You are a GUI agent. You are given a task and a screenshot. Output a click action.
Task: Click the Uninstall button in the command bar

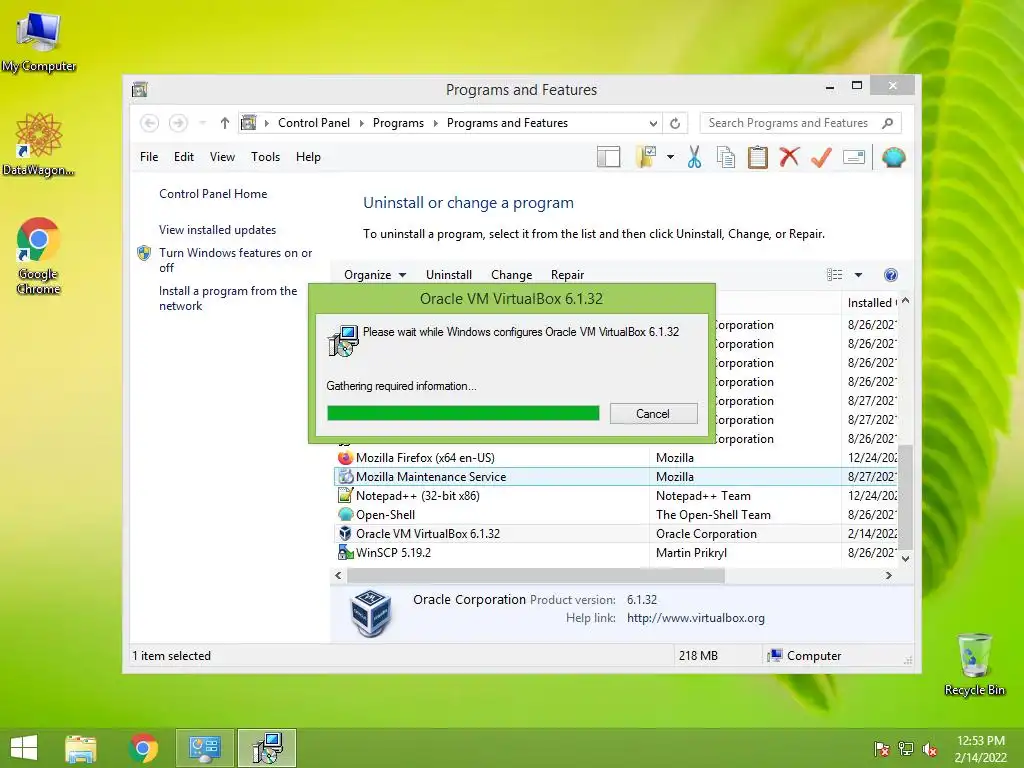pos(449,275)
